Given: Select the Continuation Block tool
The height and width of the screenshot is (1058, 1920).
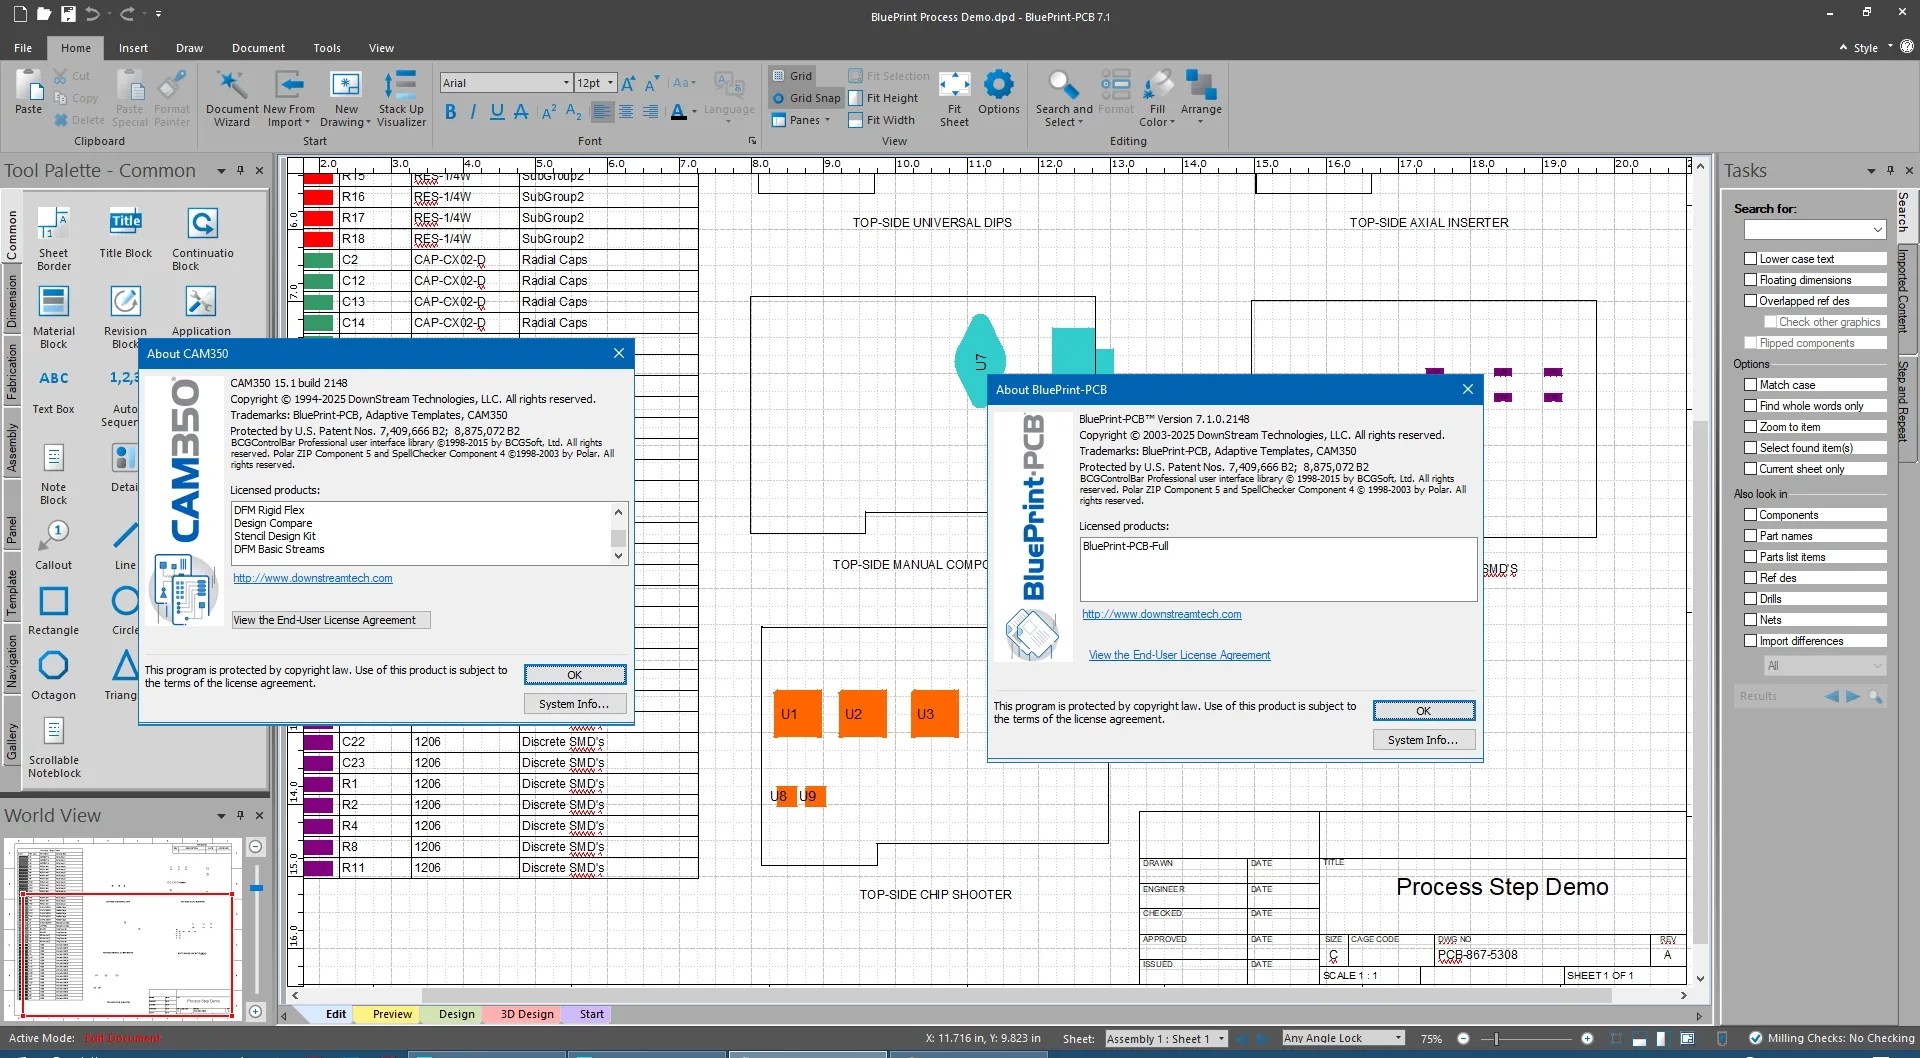Looking at the screenshot, I should click(x=202, y=238).
